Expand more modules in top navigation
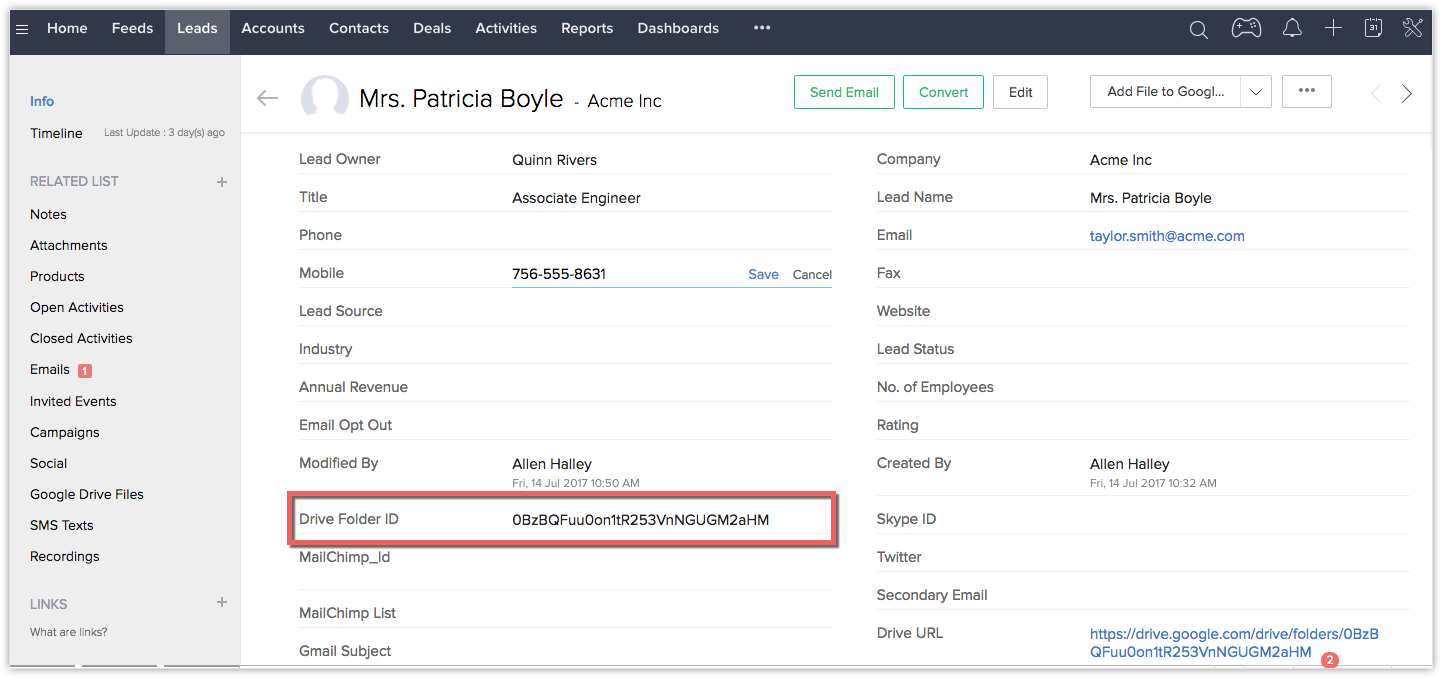The width and height of the screenshot is (1442, 678). [762, 28]
